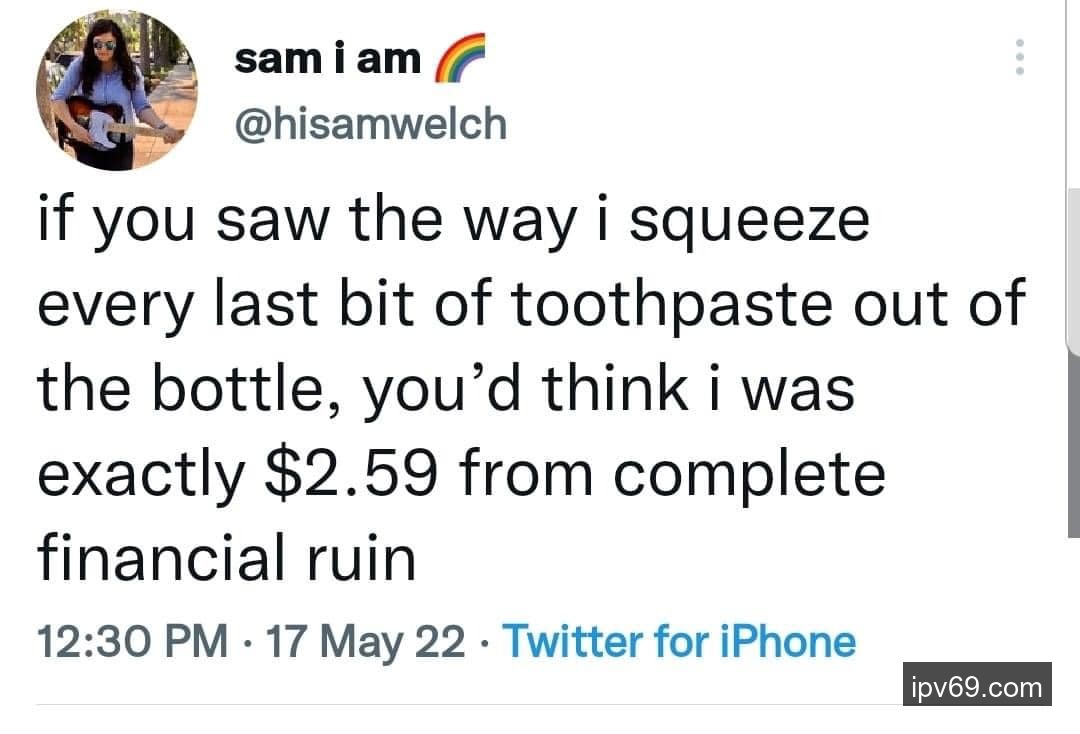Click the words "financial ruin"
Screen dimensions: 1080x734
(x=226, y=558)
